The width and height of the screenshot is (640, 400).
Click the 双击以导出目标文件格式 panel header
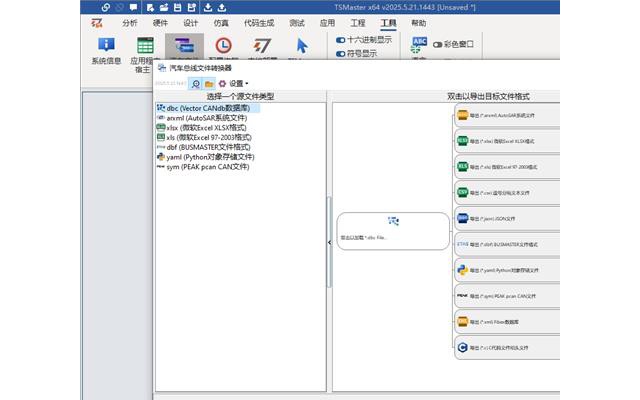[488, 97]
